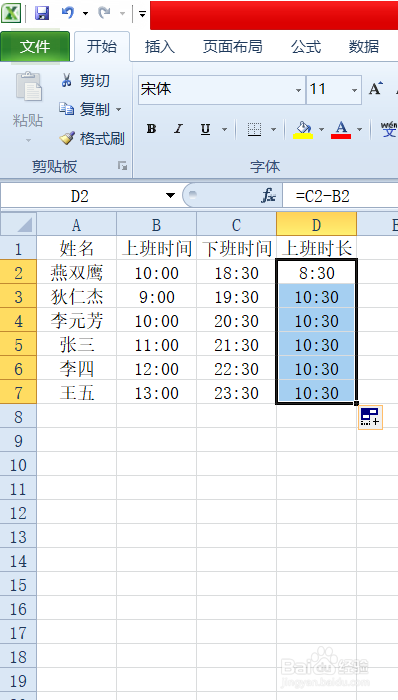
Task: Select cell with name 张三
Action: pyautogui.click(x=77, y=345)
